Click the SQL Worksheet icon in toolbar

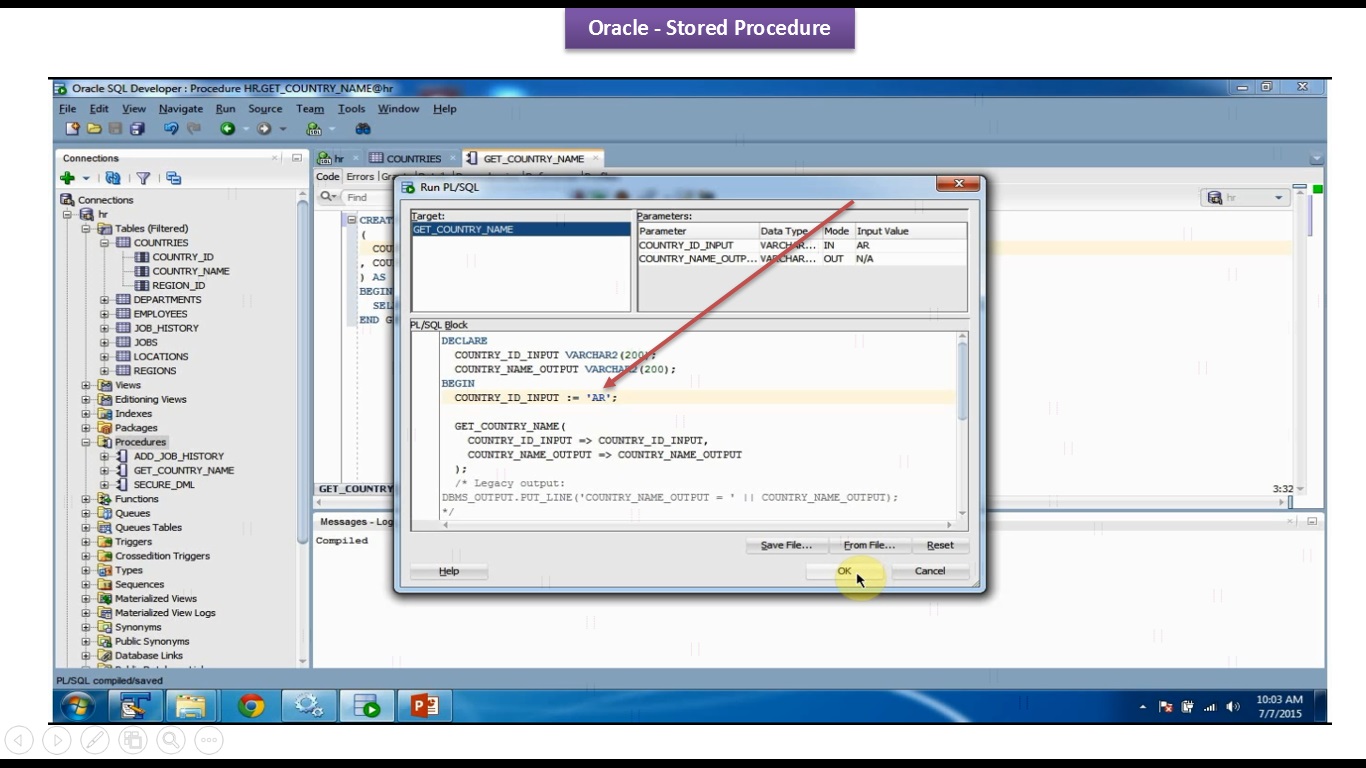click(x=314, y=128)
